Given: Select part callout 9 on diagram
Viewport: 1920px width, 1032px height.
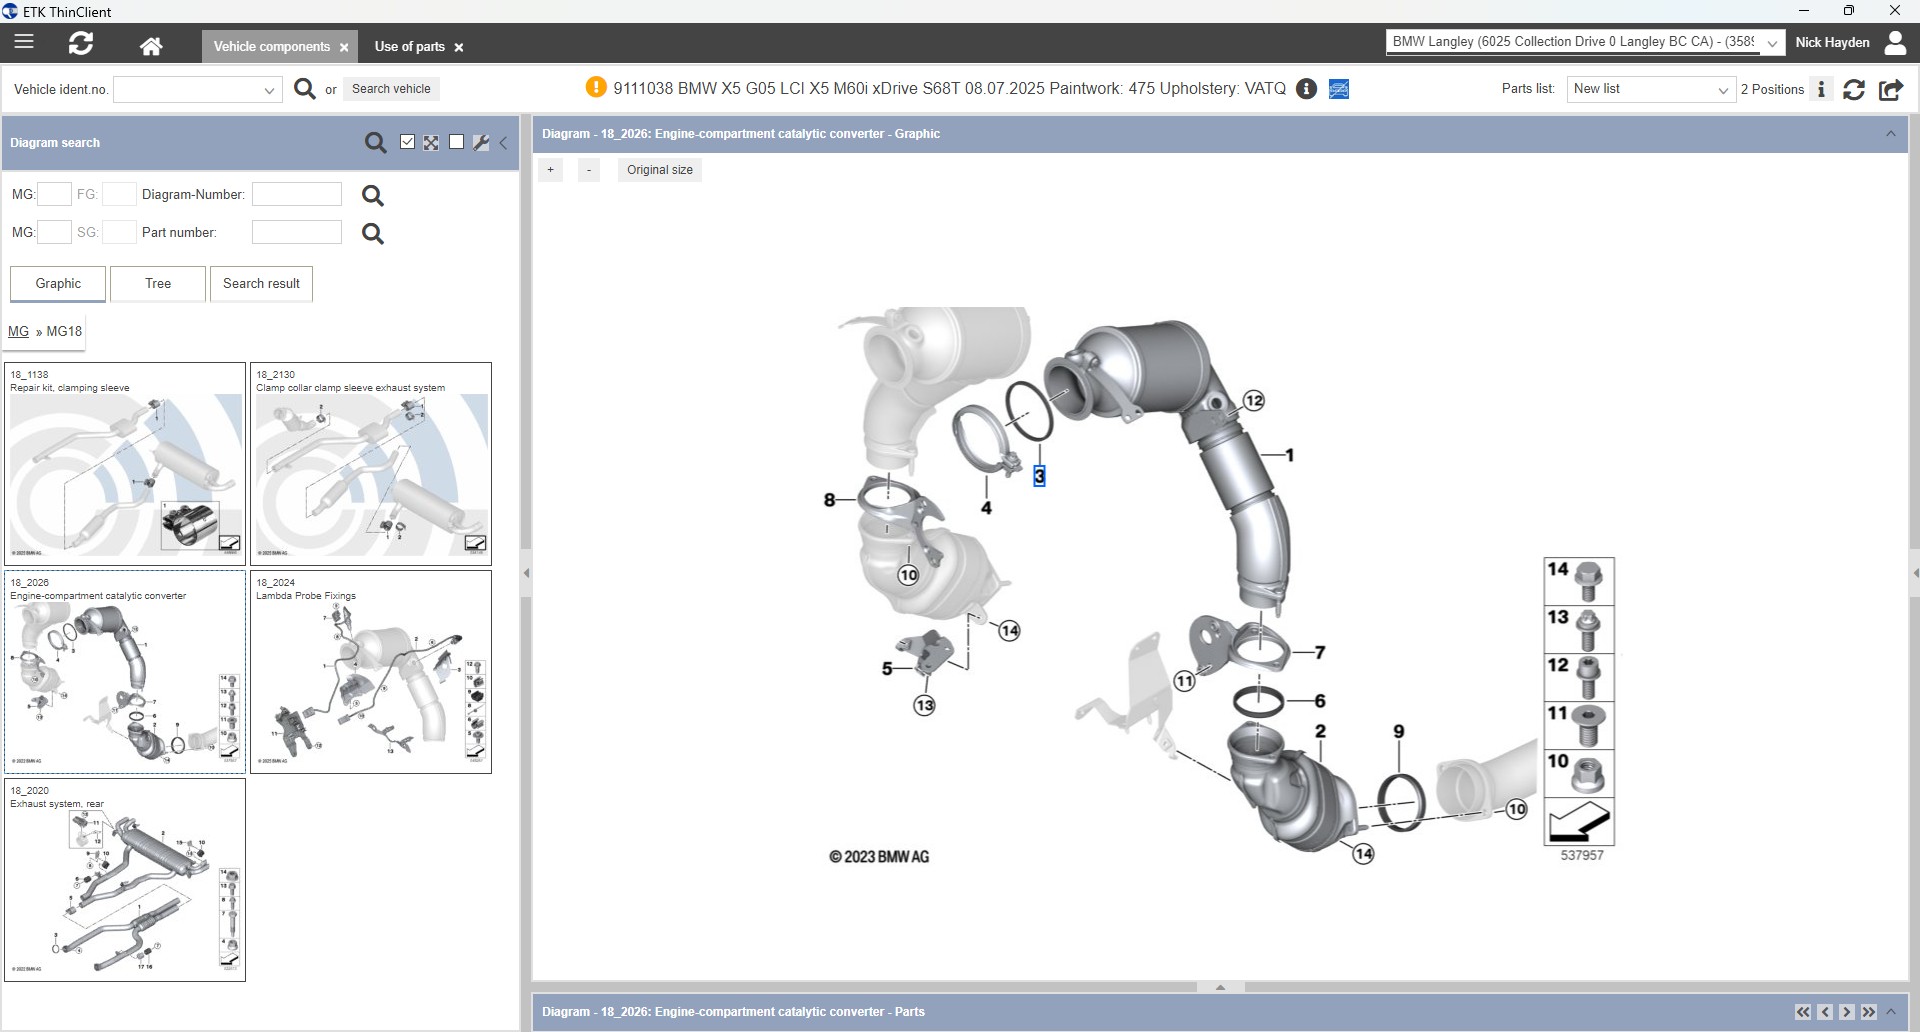Looking at the screenshot, I should (x=1399, y=732).
